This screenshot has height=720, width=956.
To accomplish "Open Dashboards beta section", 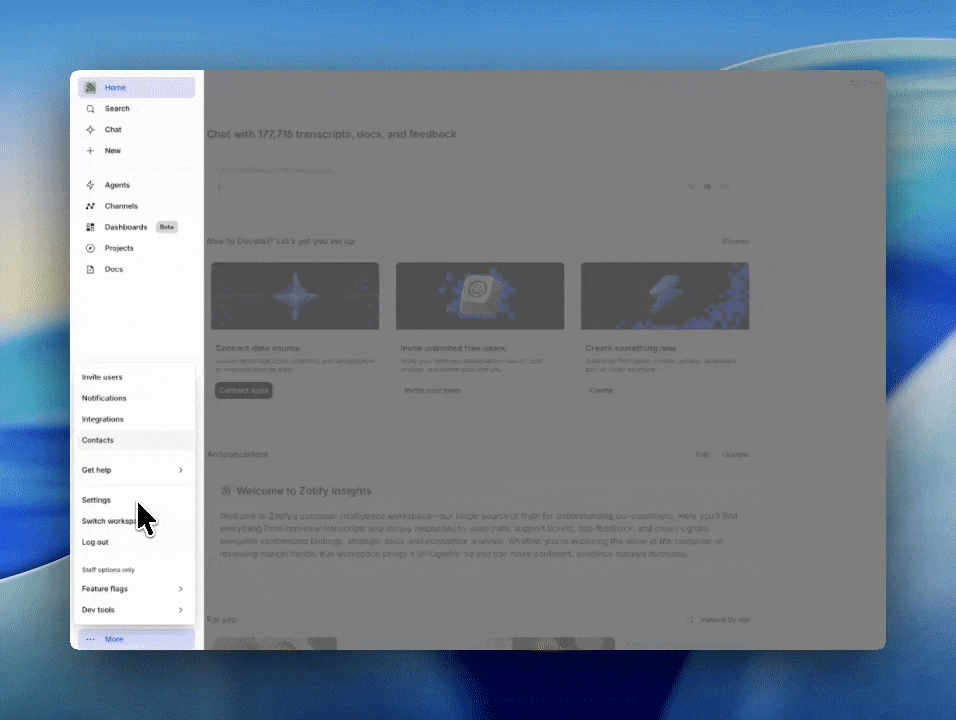I will (x=136, y=227).
